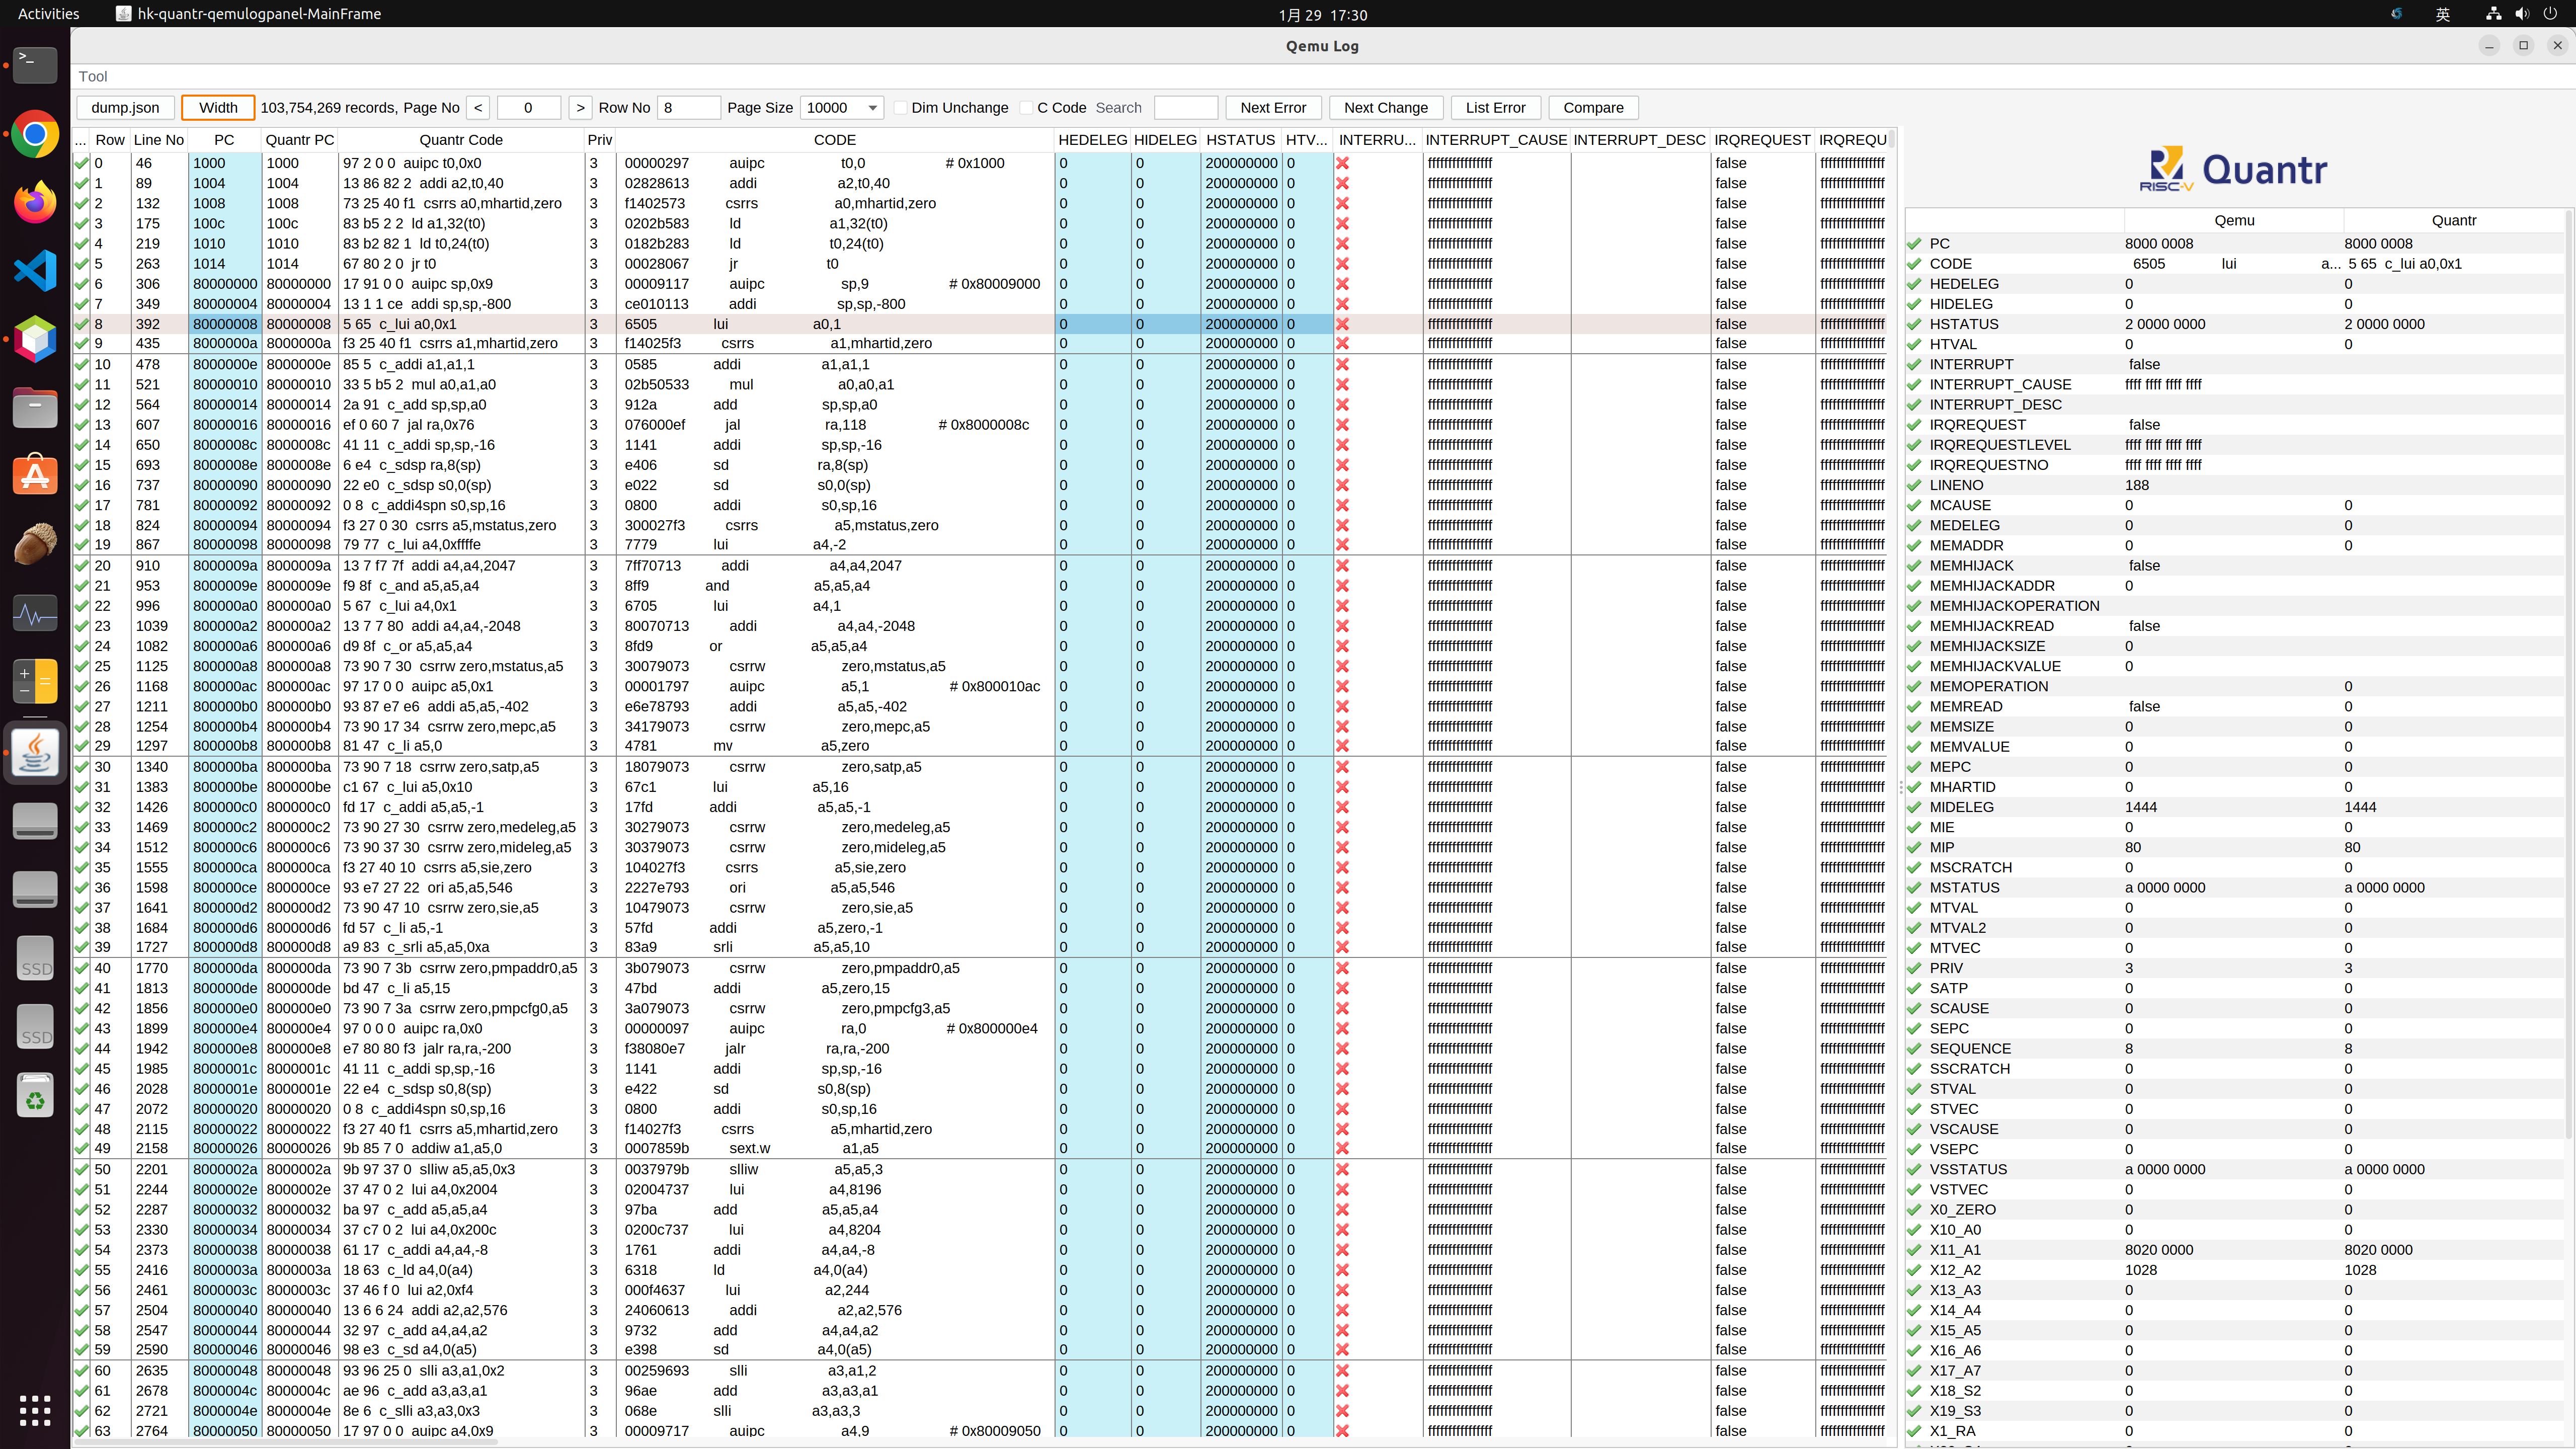Click the green check next to SEQUENCE register
This screenshot has height=1449, width=2576.
coord(1914,1049)
